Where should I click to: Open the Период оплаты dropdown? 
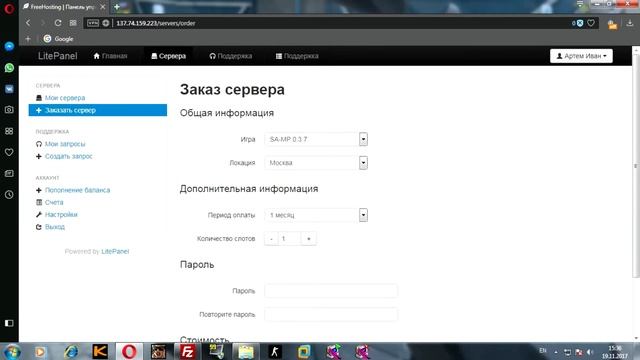click(x=316, y=215)
